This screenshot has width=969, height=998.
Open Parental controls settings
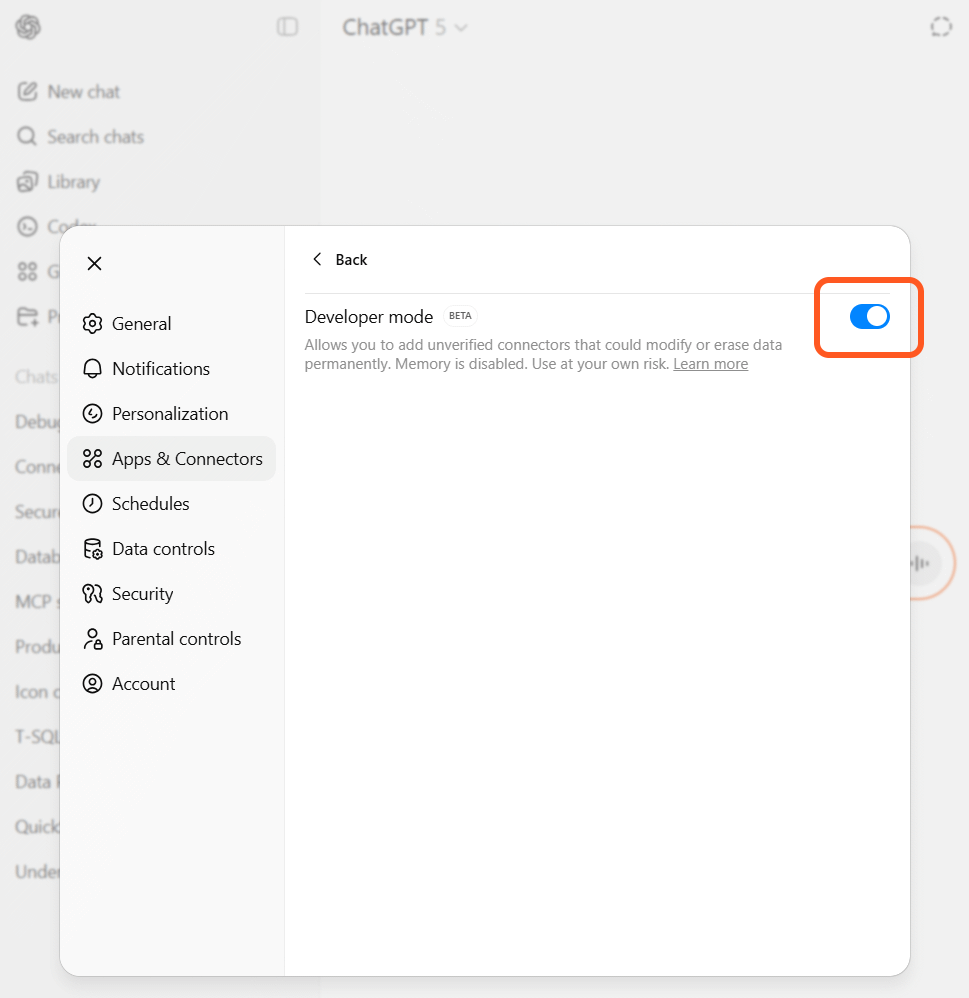[x=177, y=638]
